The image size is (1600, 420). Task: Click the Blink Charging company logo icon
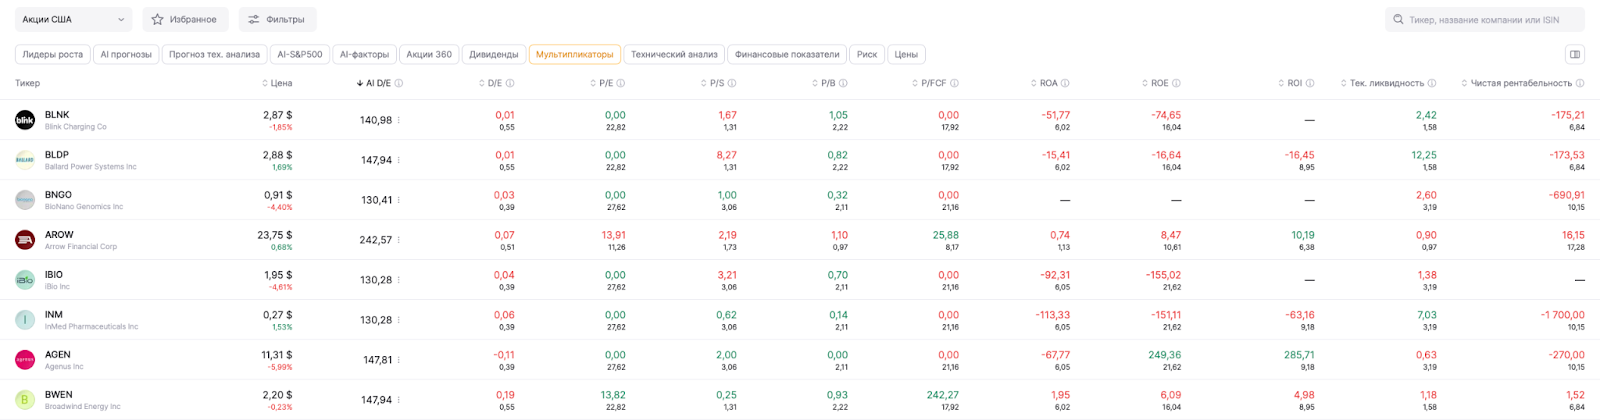coord(25,120)
